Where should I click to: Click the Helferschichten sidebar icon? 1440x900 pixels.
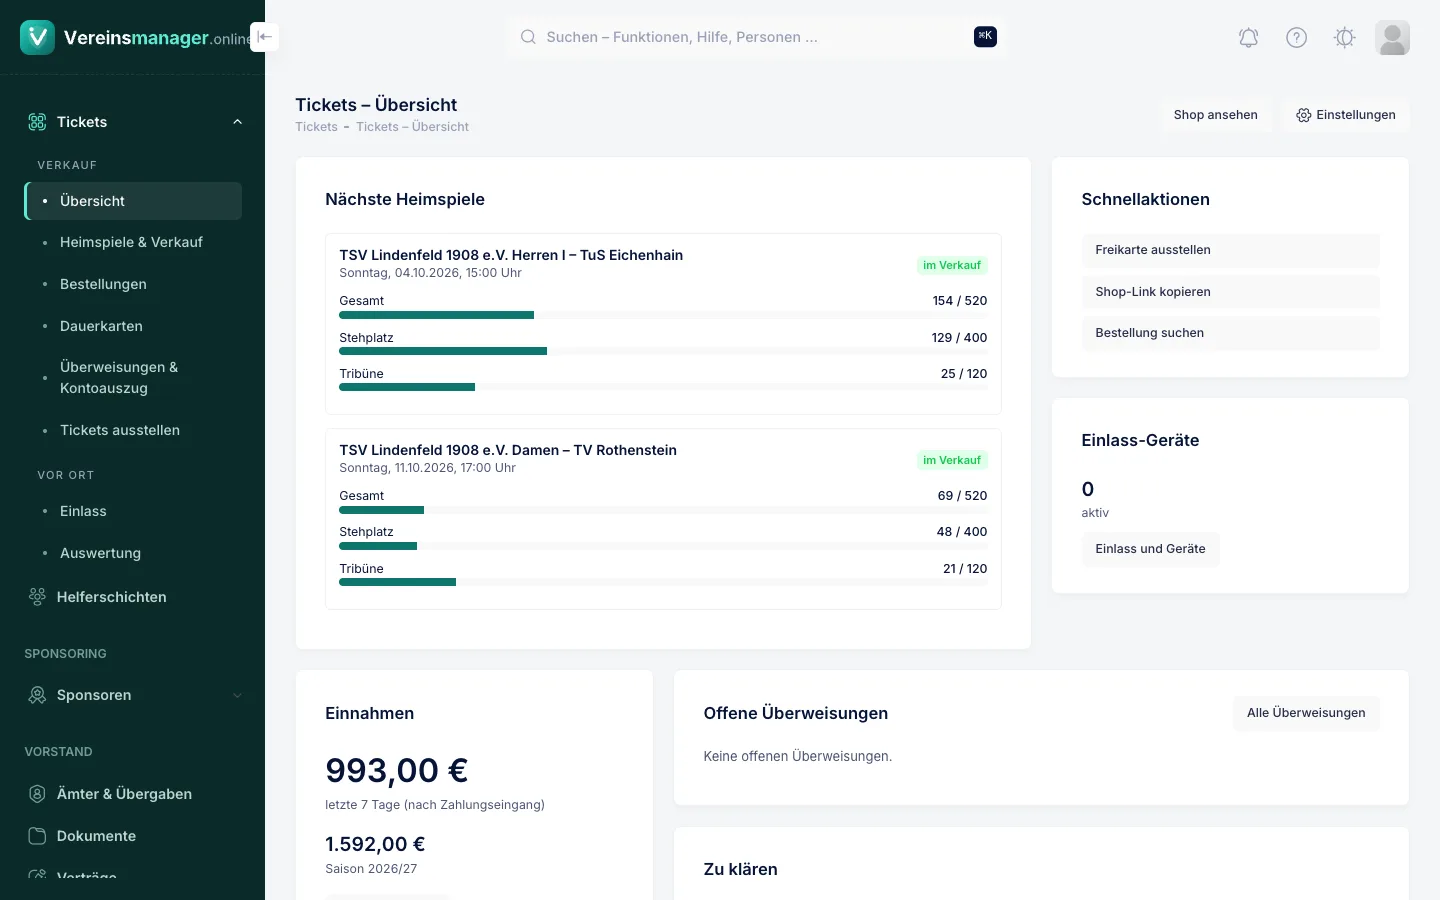pyautogui.click(x=37, y=597)
